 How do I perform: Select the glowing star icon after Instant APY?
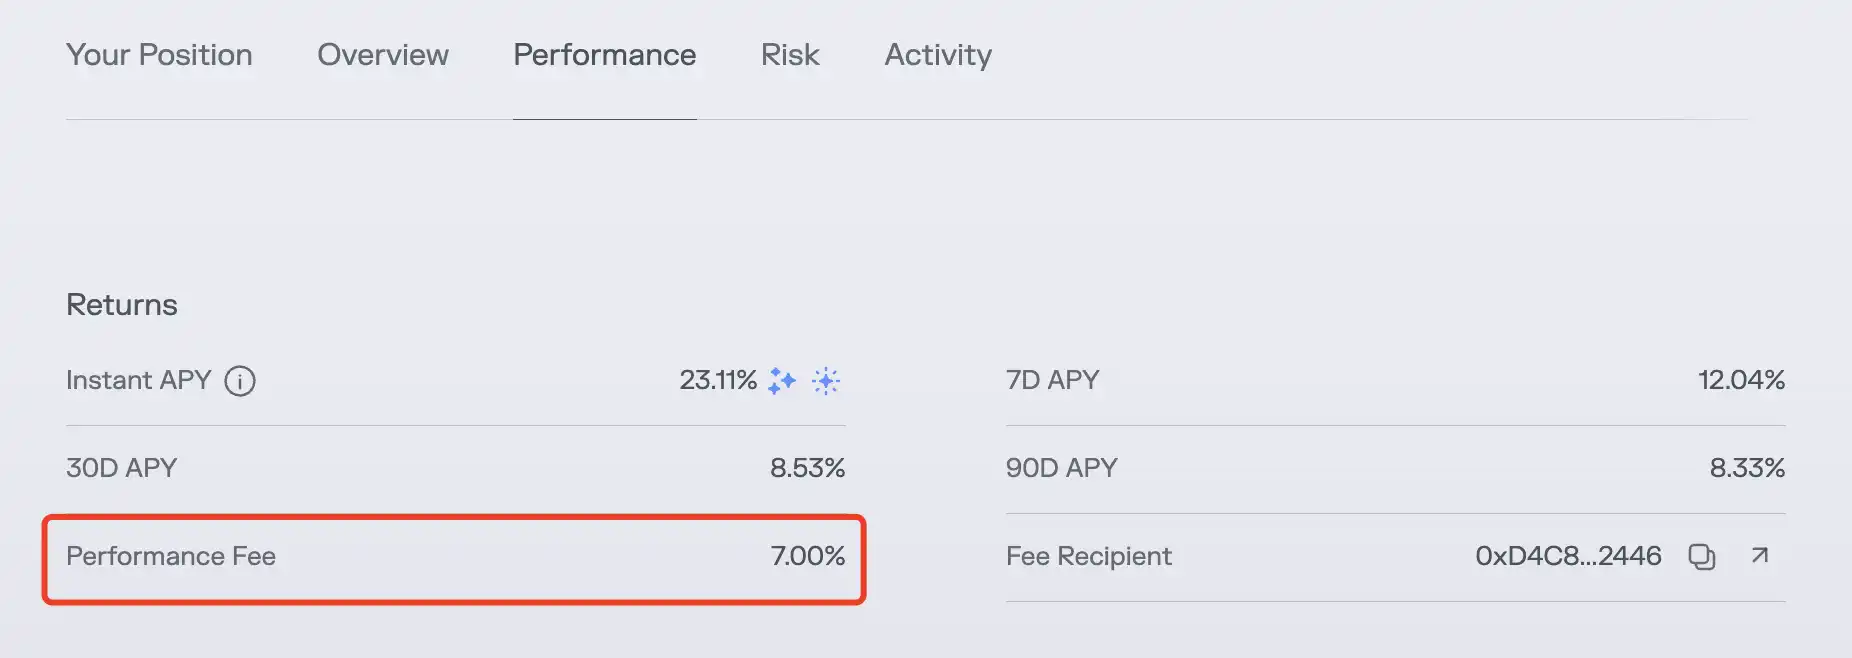(826, 380)
